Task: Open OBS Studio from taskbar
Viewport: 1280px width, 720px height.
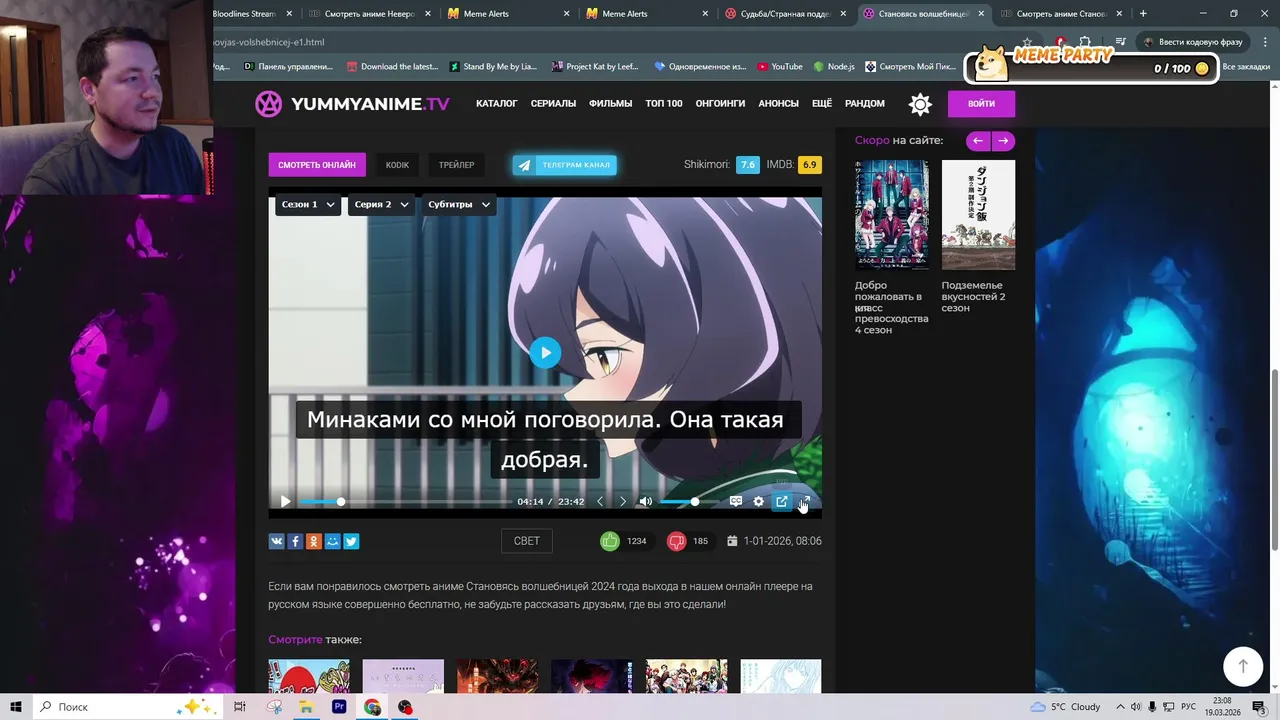Action: pos(405,707)
